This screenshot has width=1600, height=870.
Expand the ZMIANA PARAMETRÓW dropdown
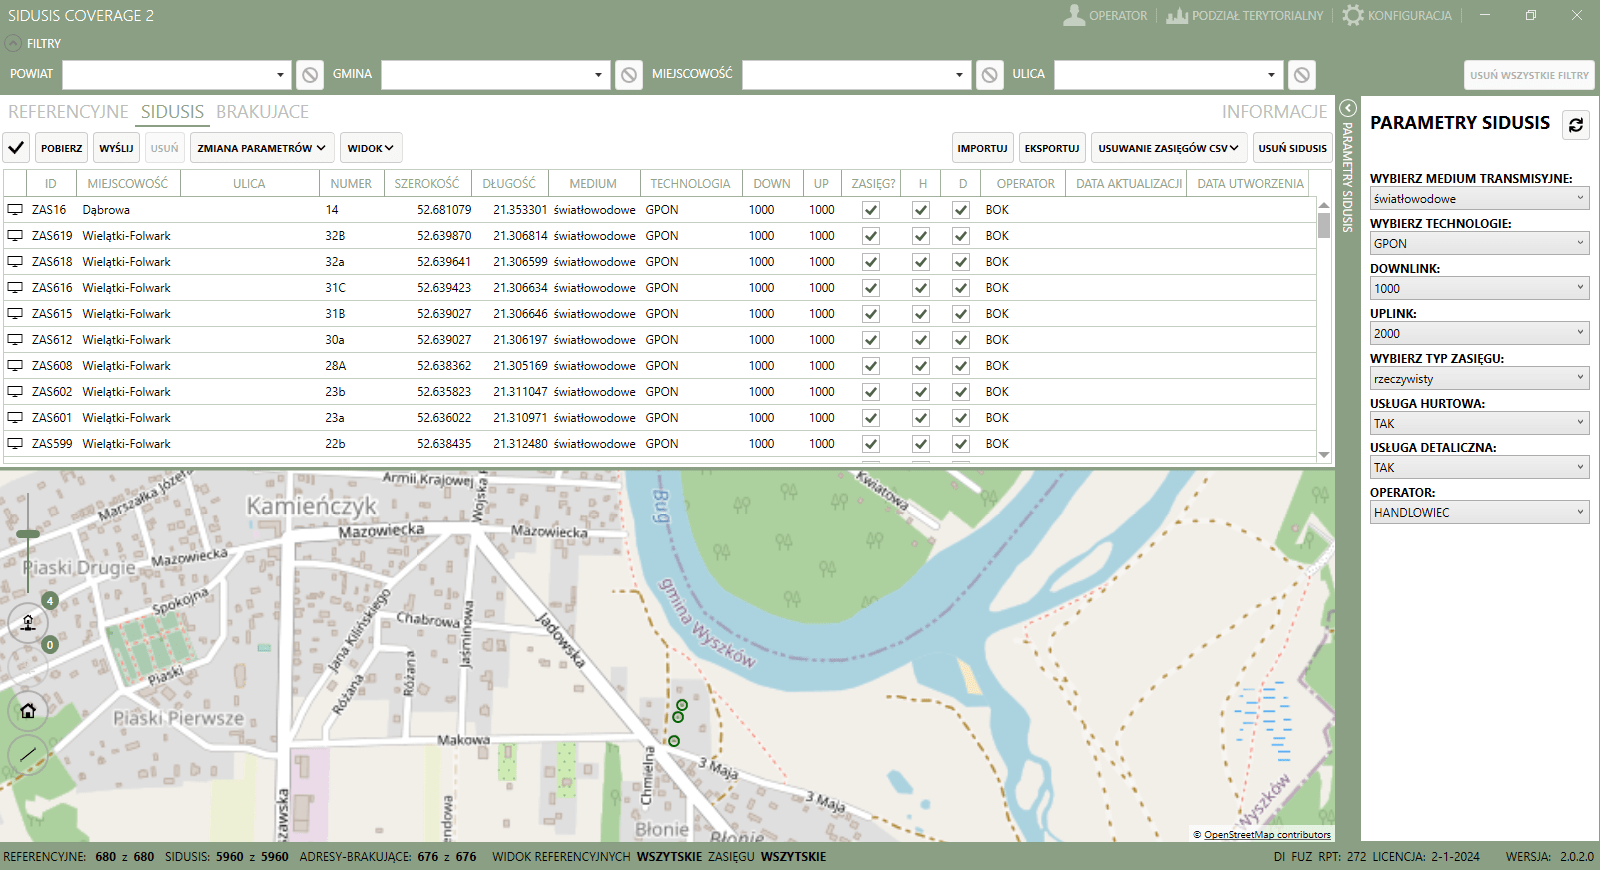point(261,148)
